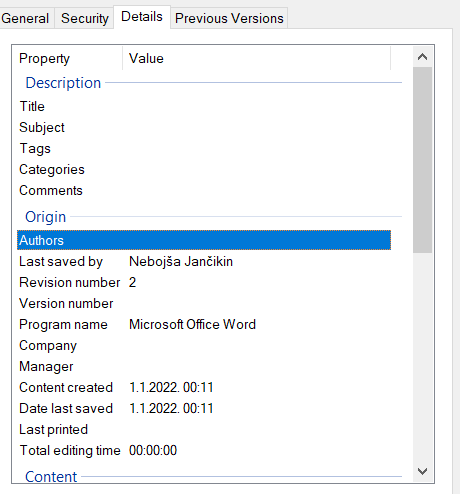Viewport: 460px width, 494px height.
Task: Switch to the General tab
Action: [x=25, y=18]
